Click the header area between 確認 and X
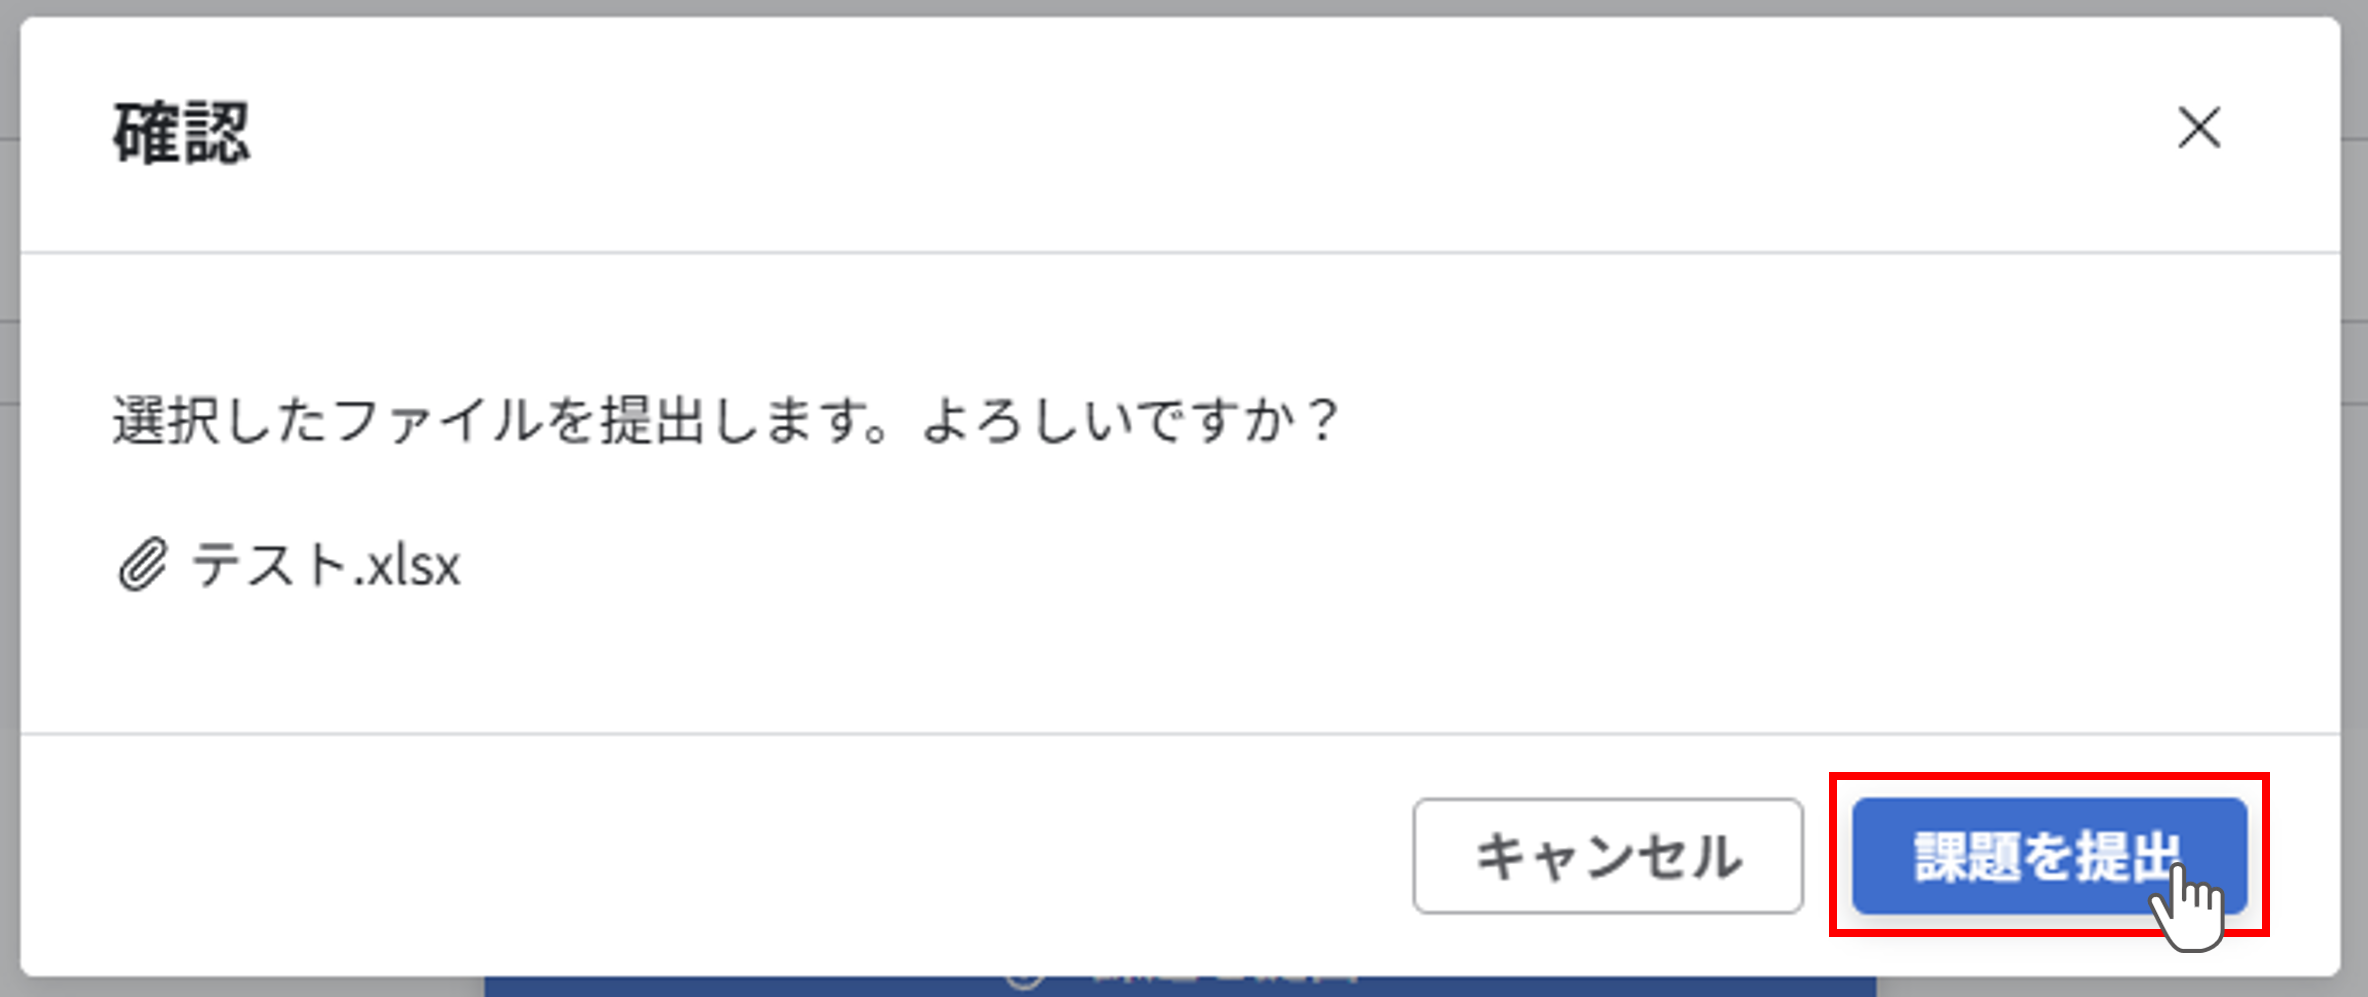The image size is (2368, 997). coord(1200,133)
